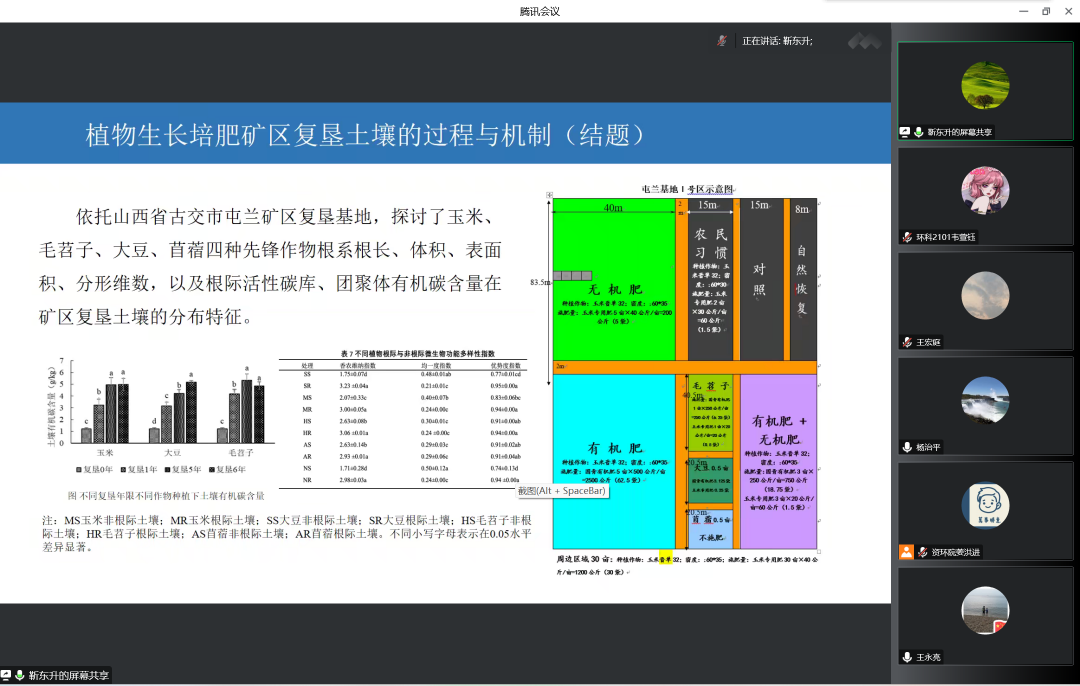Click the green 无机肥 plot block

(613, 279)
